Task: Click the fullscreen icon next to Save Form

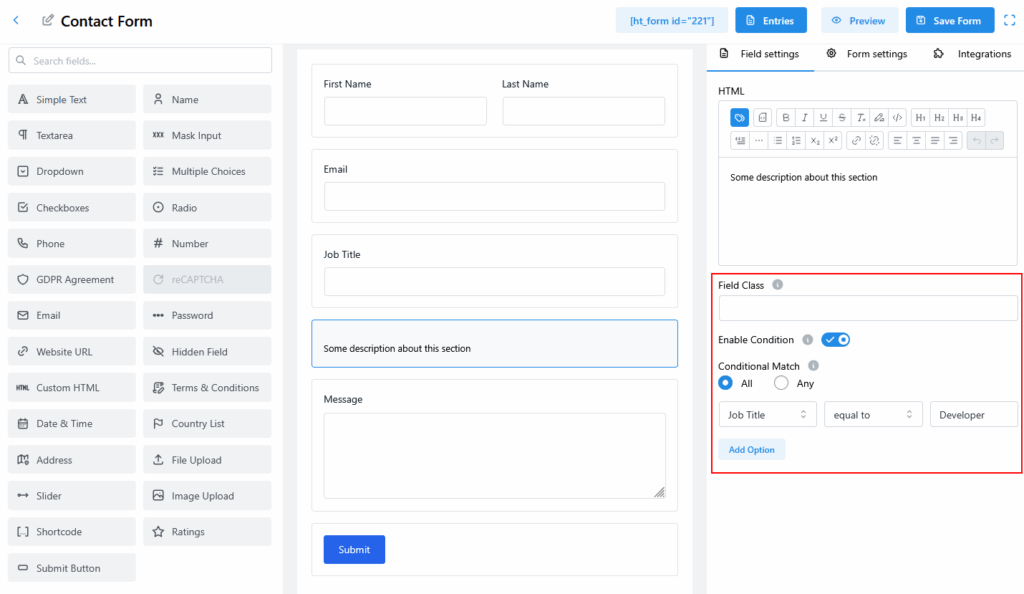Action: tap(1009, 20)
